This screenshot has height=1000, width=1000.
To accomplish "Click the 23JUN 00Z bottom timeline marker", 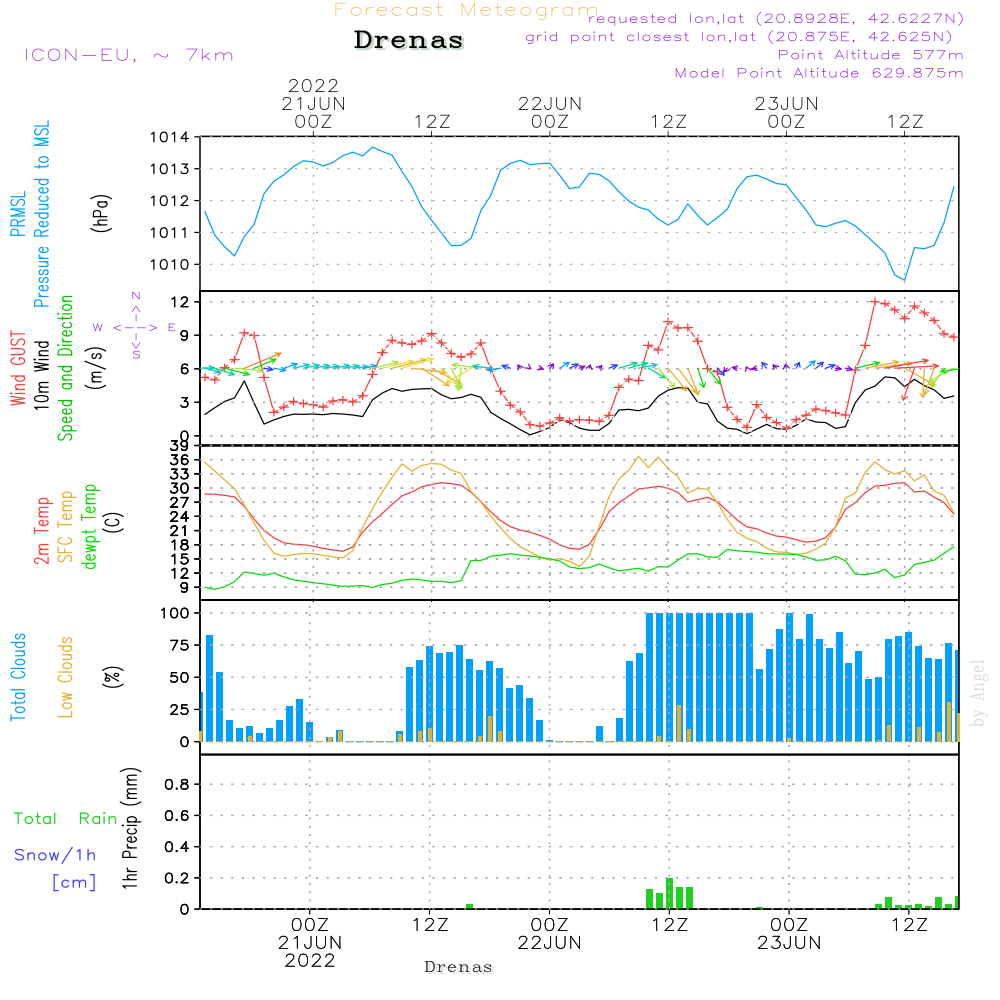I will click(x=789, y=934).
